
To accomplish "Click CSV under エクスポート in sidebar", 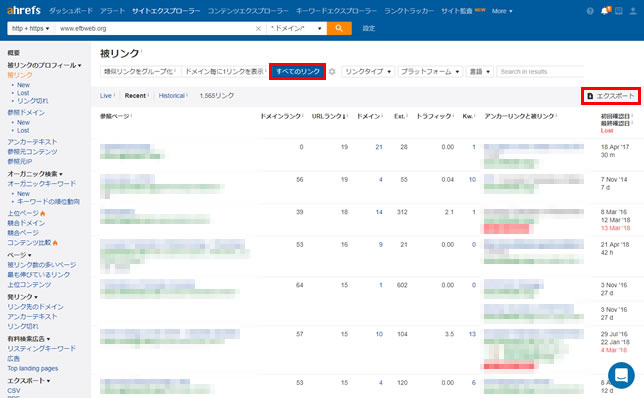I will pos(14,391).
